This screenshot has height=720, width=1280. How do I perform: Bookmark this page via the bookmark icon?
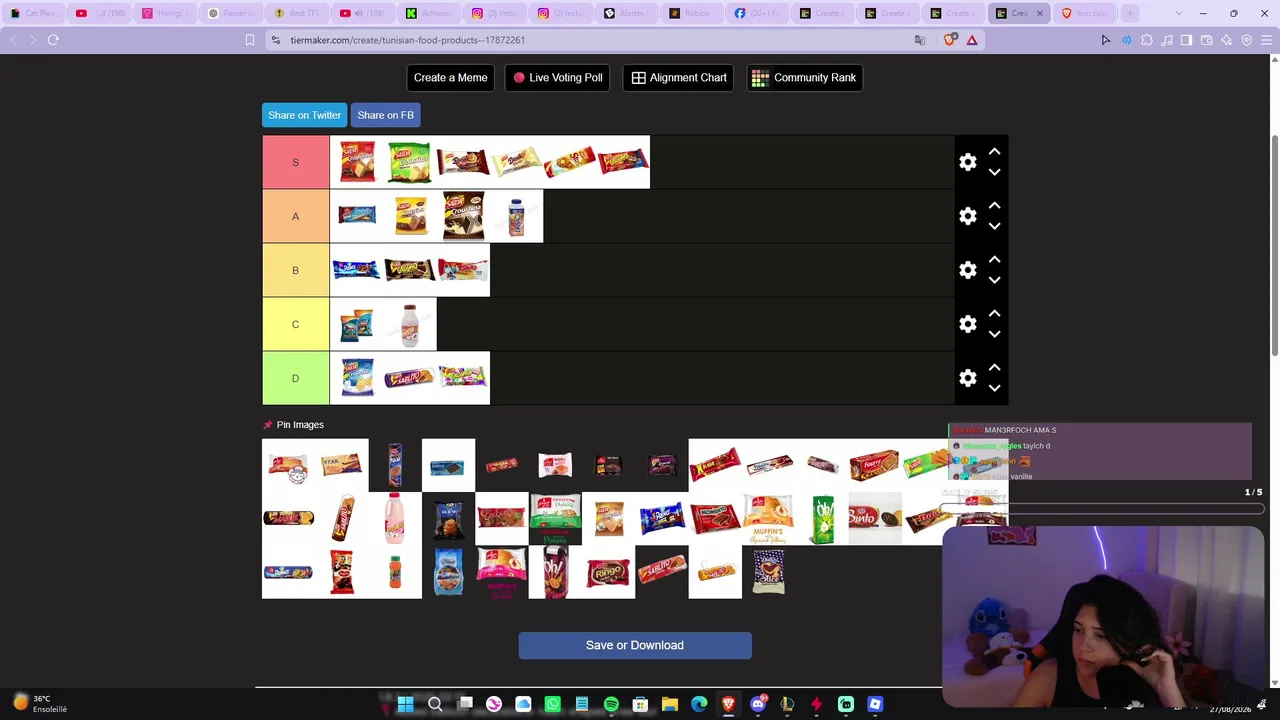click(250, 40)
